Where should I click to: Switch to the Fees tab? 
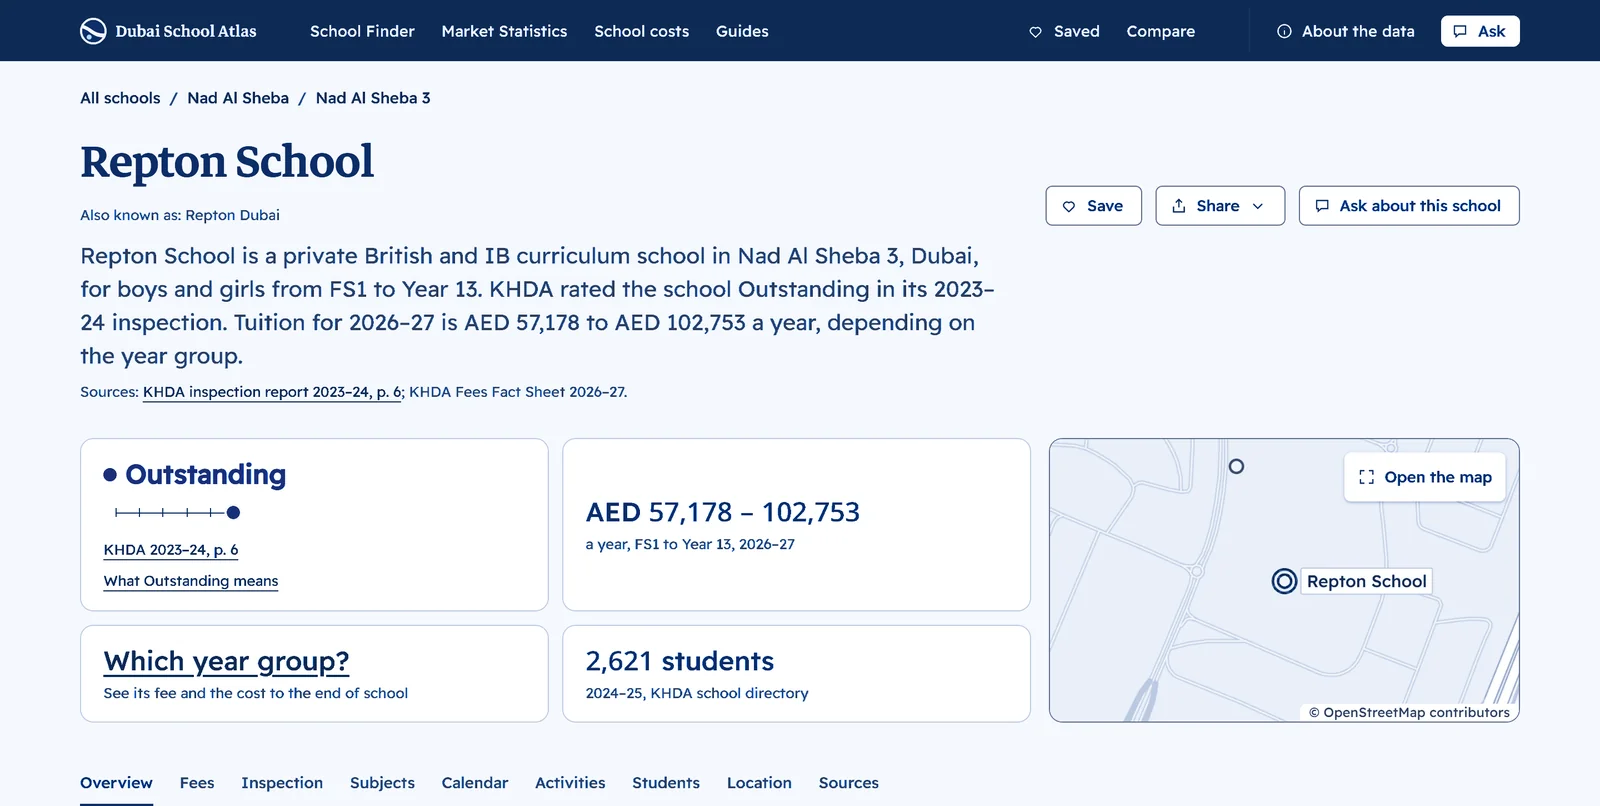tap(197, 783)
